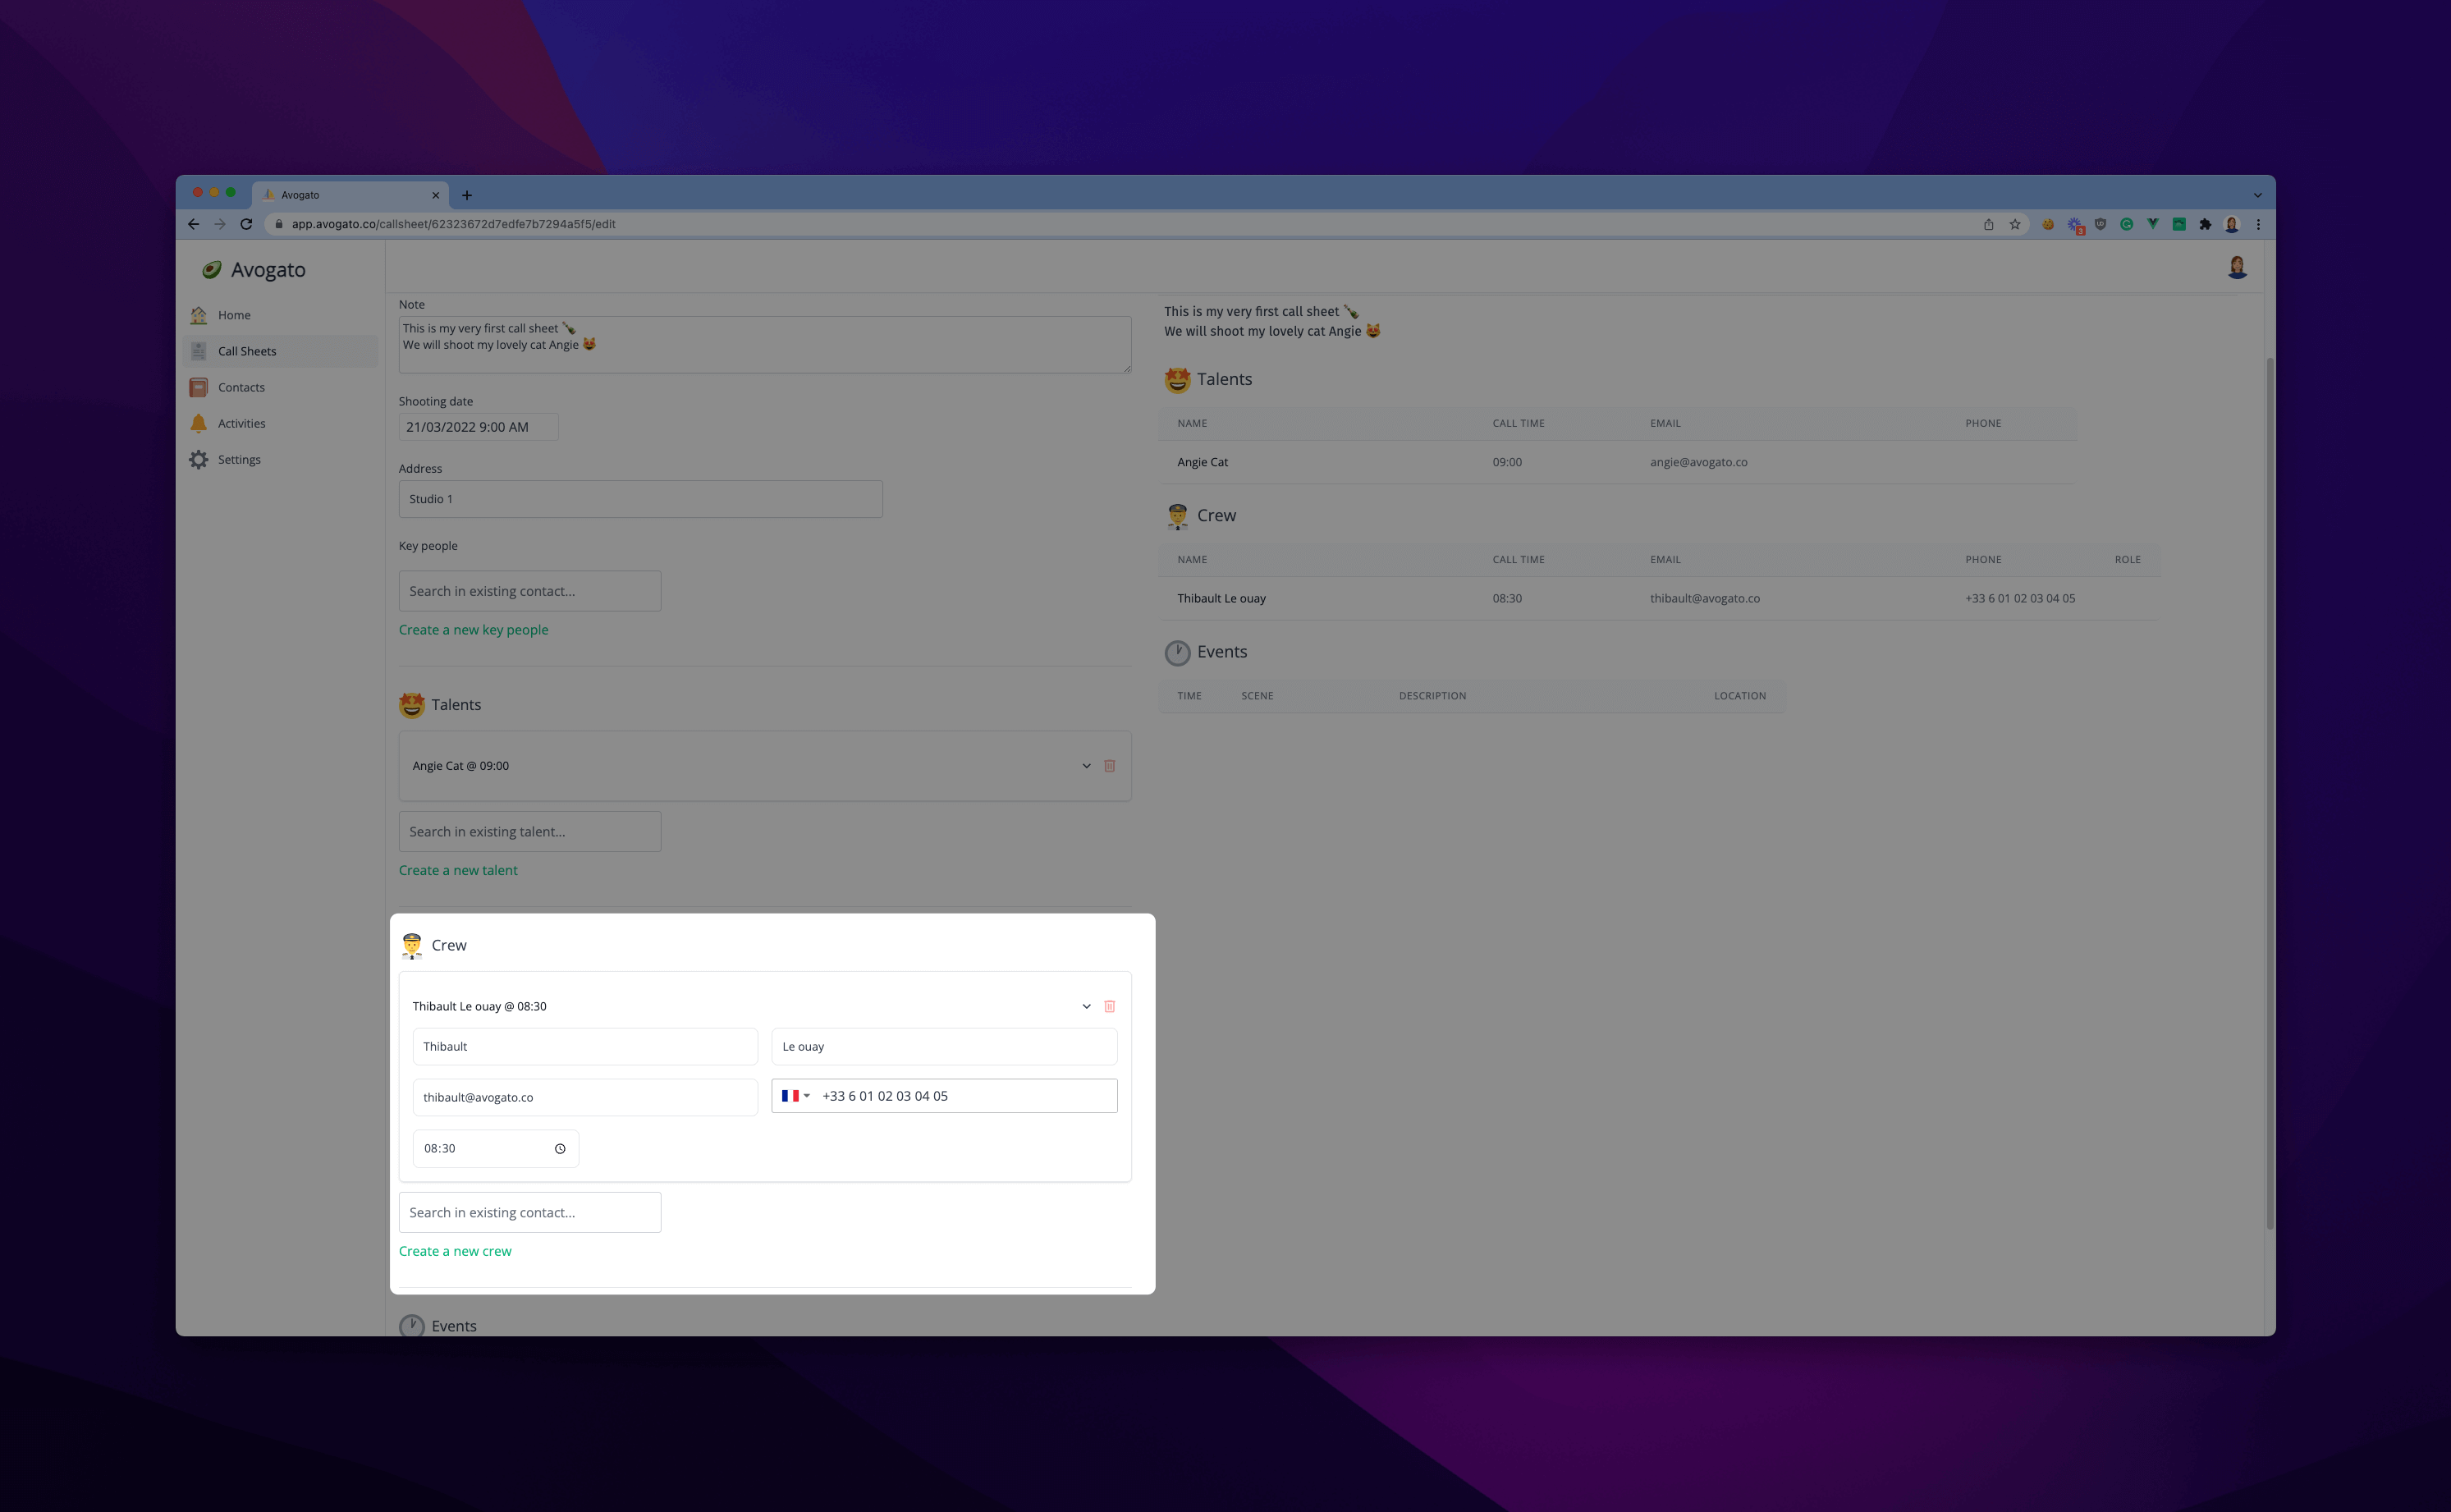
Task: Click the Angie Cat name in preview
Action: pos(1202,462)
